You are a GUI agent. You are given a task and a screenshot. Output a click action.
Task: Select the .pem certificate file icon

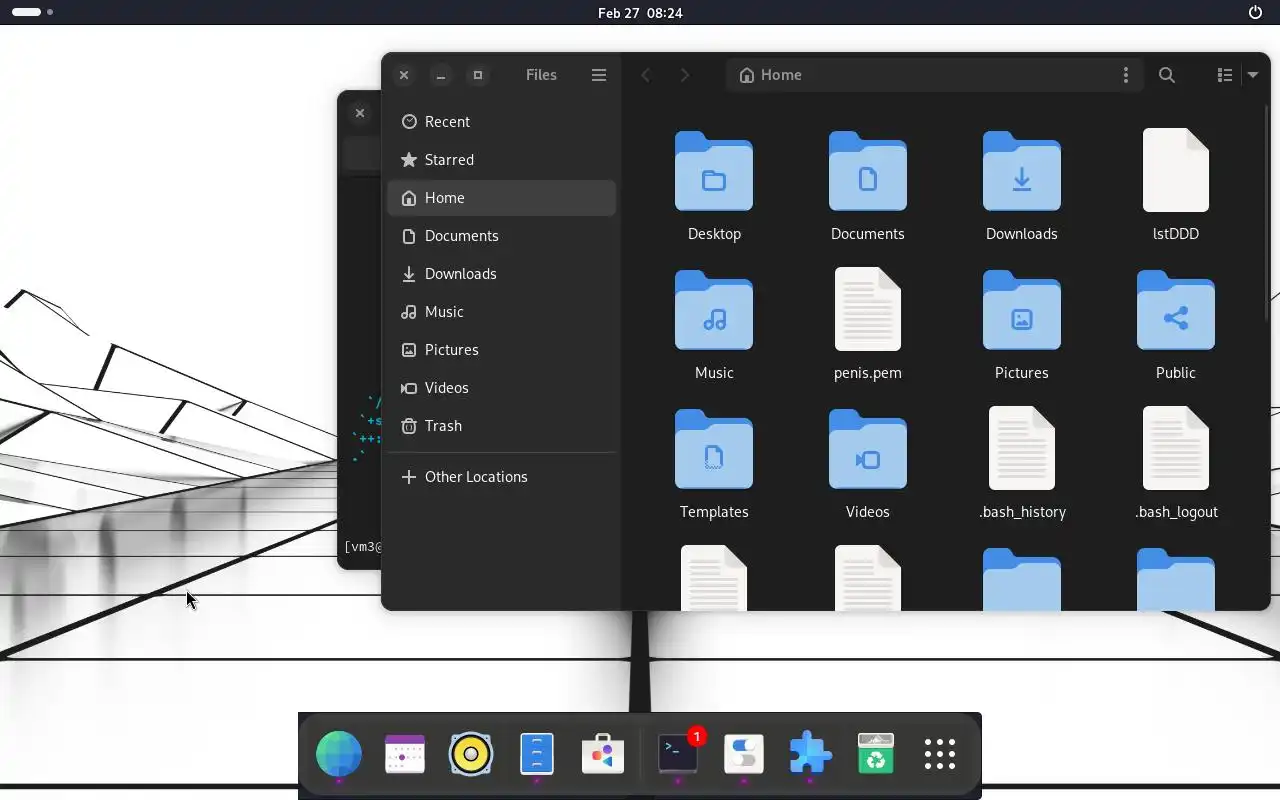[867, 309]
